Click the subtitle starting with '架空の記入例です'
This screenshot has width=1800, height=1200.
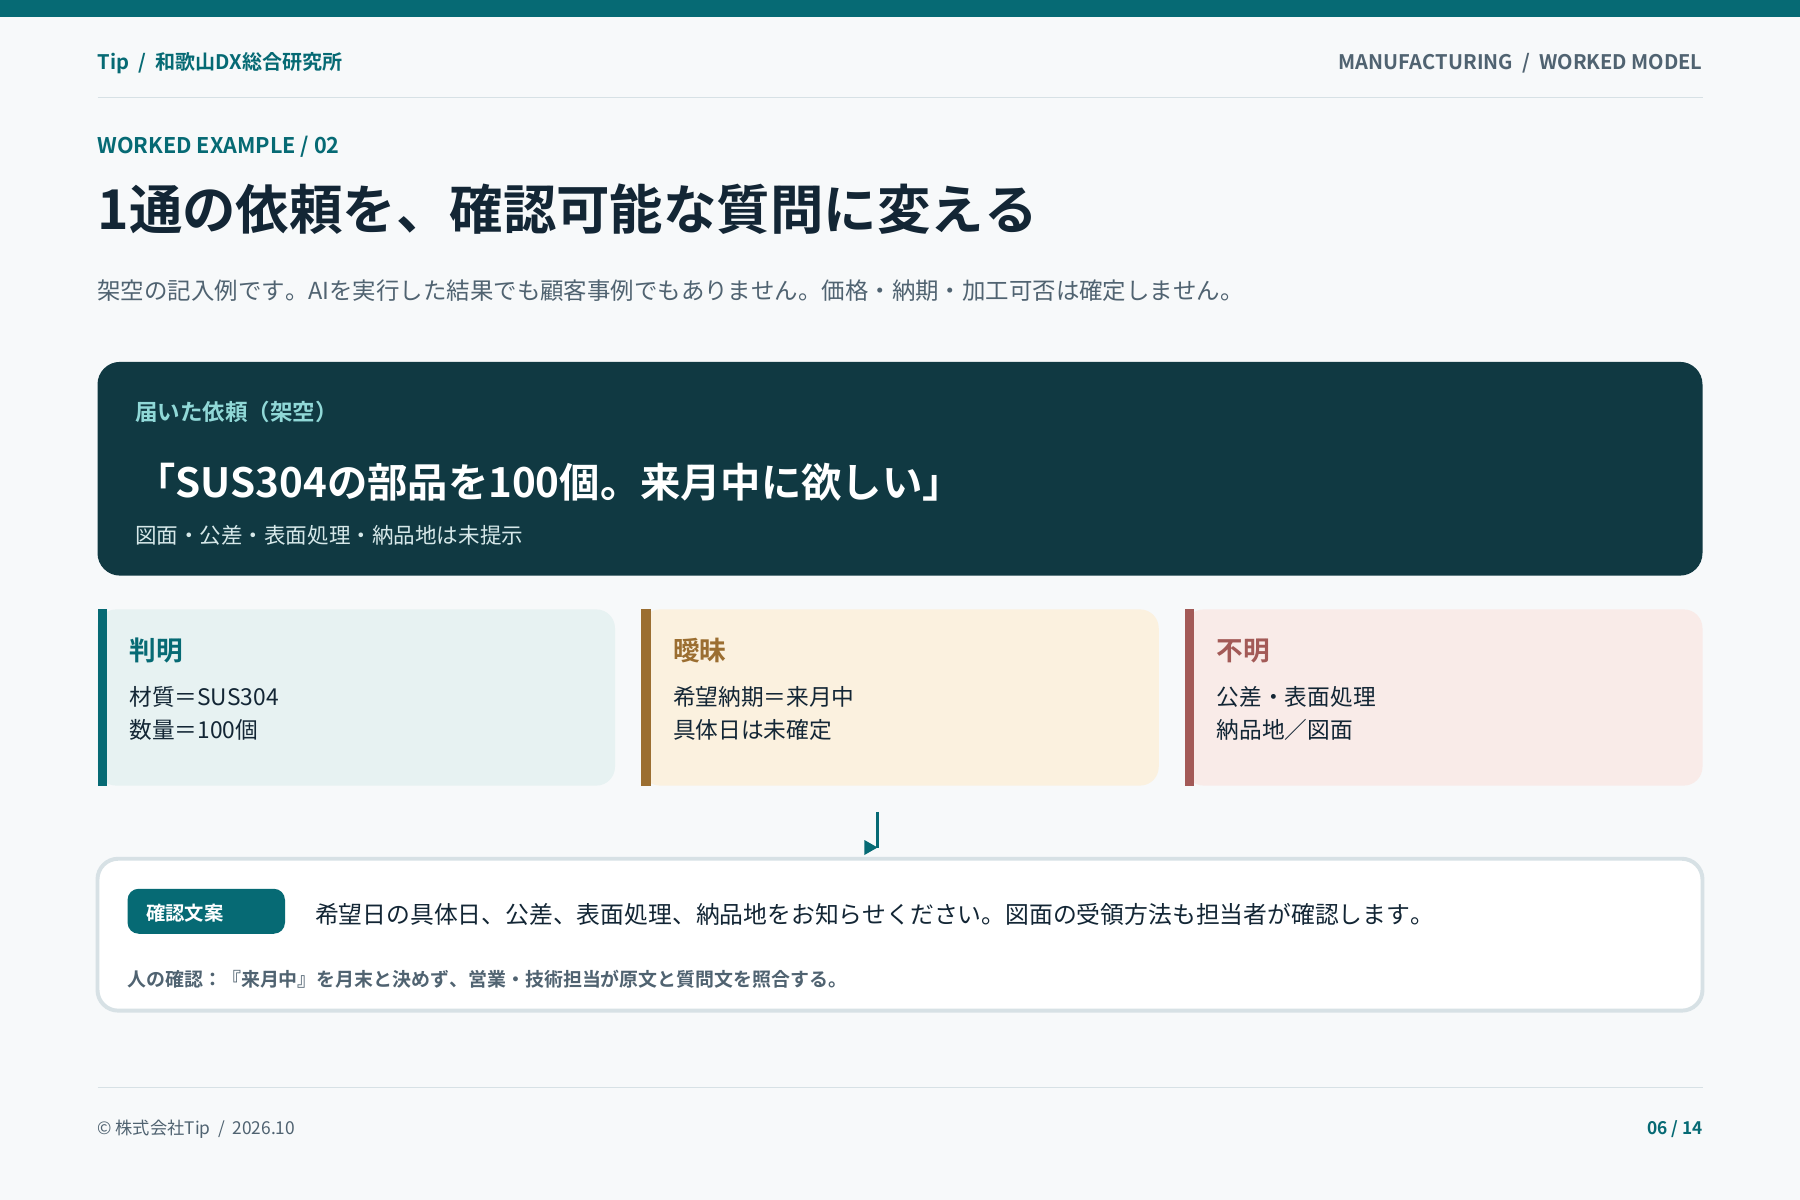tap(668, 291)
